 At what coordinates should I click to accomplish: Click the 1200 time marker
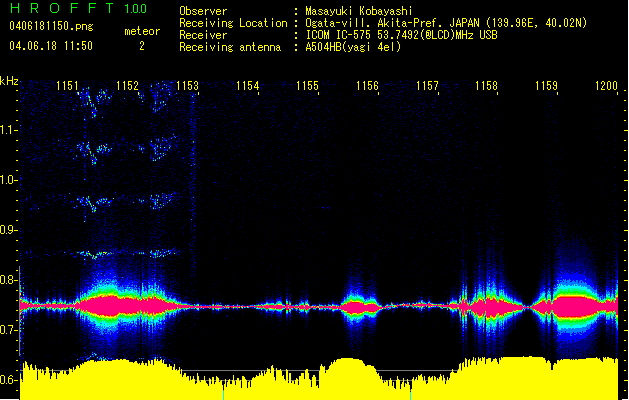[607, 85]
